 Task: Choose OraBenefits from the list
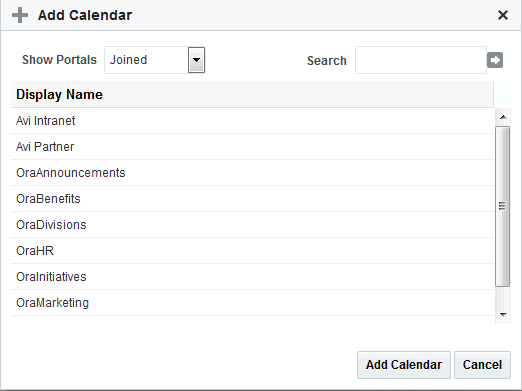pyautogui.click(x=252, y=199)
